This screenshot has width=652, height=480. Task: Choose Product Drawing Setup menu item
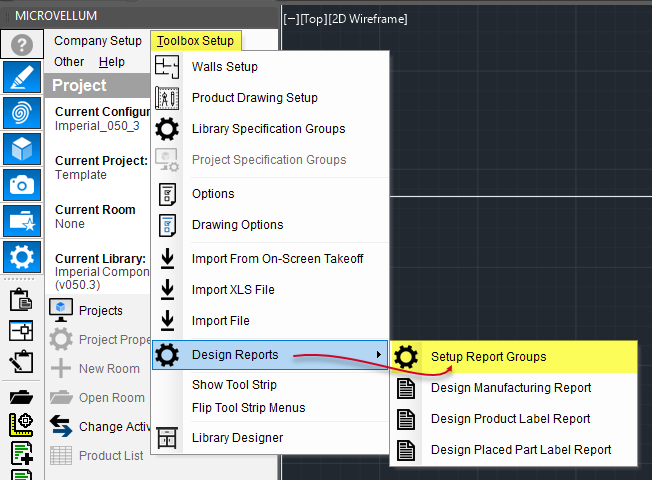point(270,98)
